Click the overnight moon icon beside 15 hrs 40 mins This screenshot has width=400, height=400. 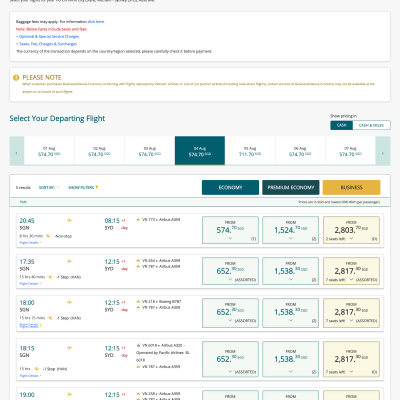50,277
